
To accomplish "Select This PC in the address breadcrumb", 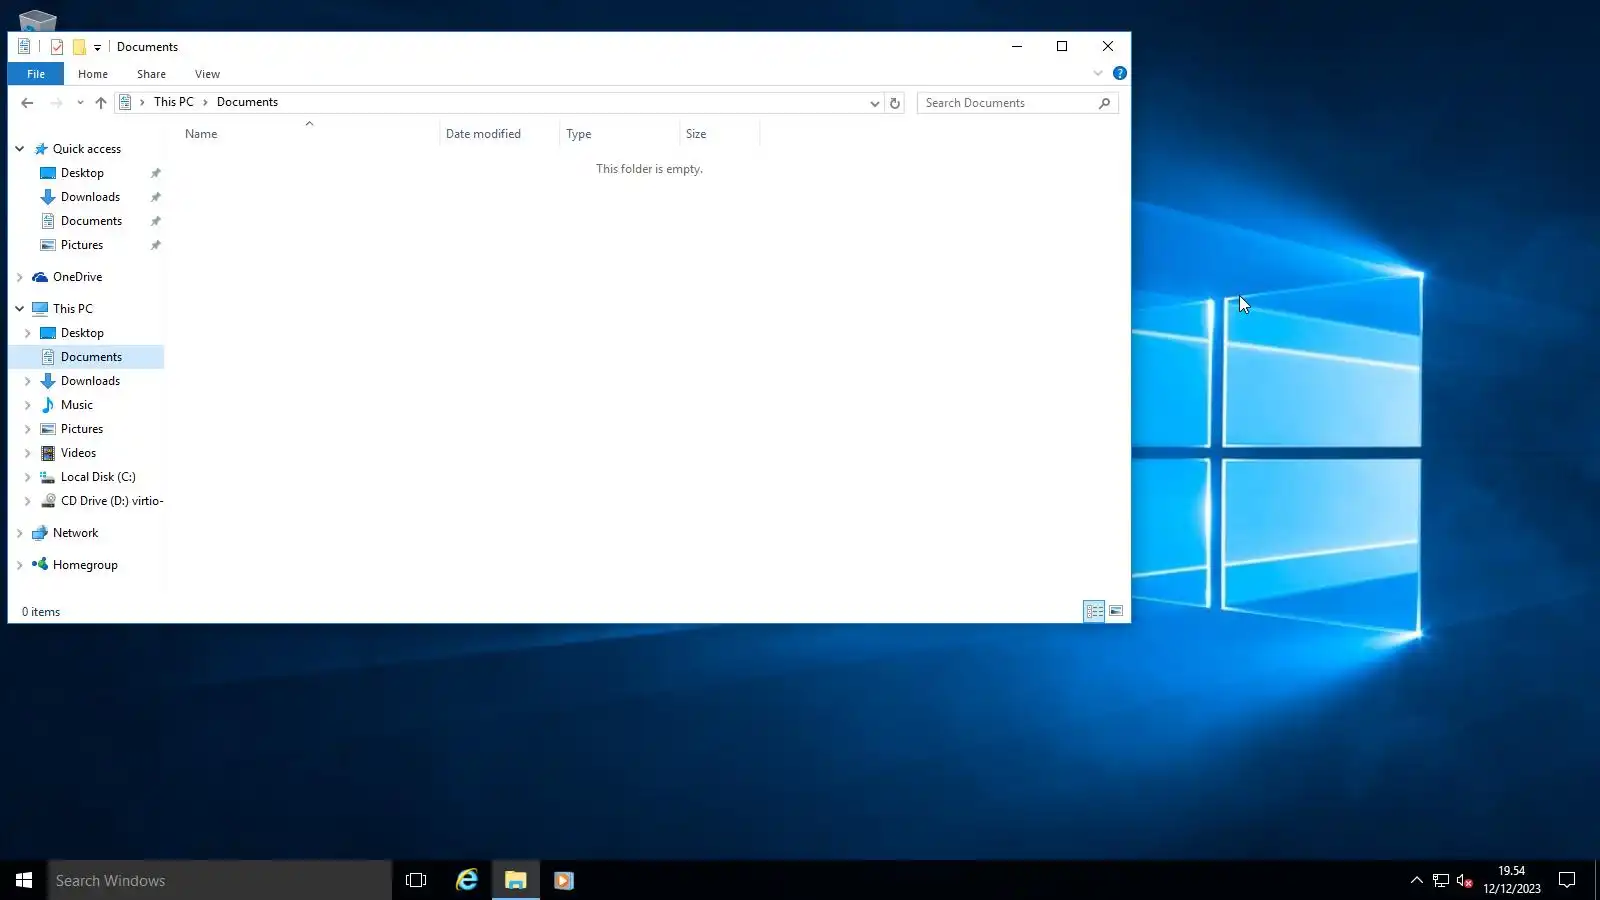I will [x=174, y=102].
